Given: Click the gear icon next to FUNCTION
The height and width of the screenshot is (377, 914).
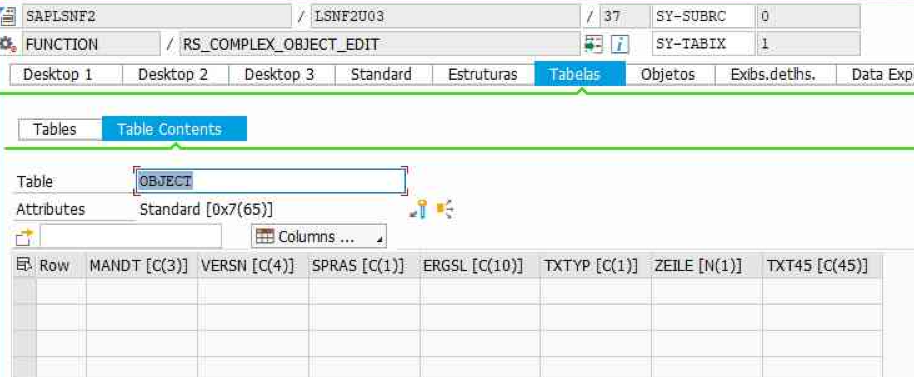Looking at the screenshot, I should (7, 44).
